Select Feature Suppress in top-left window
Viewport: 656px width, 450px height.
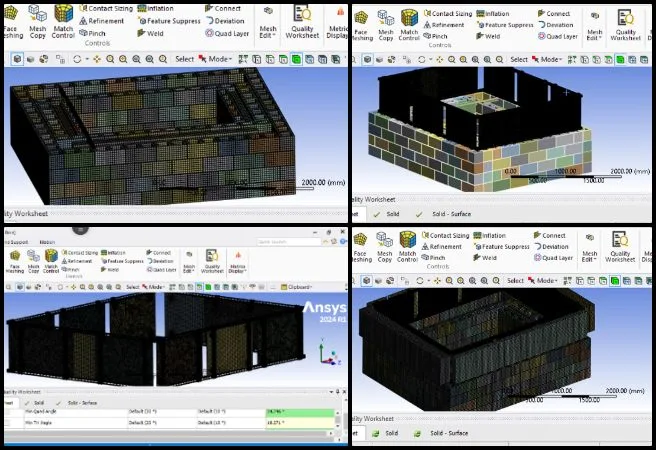pos(169,20)
